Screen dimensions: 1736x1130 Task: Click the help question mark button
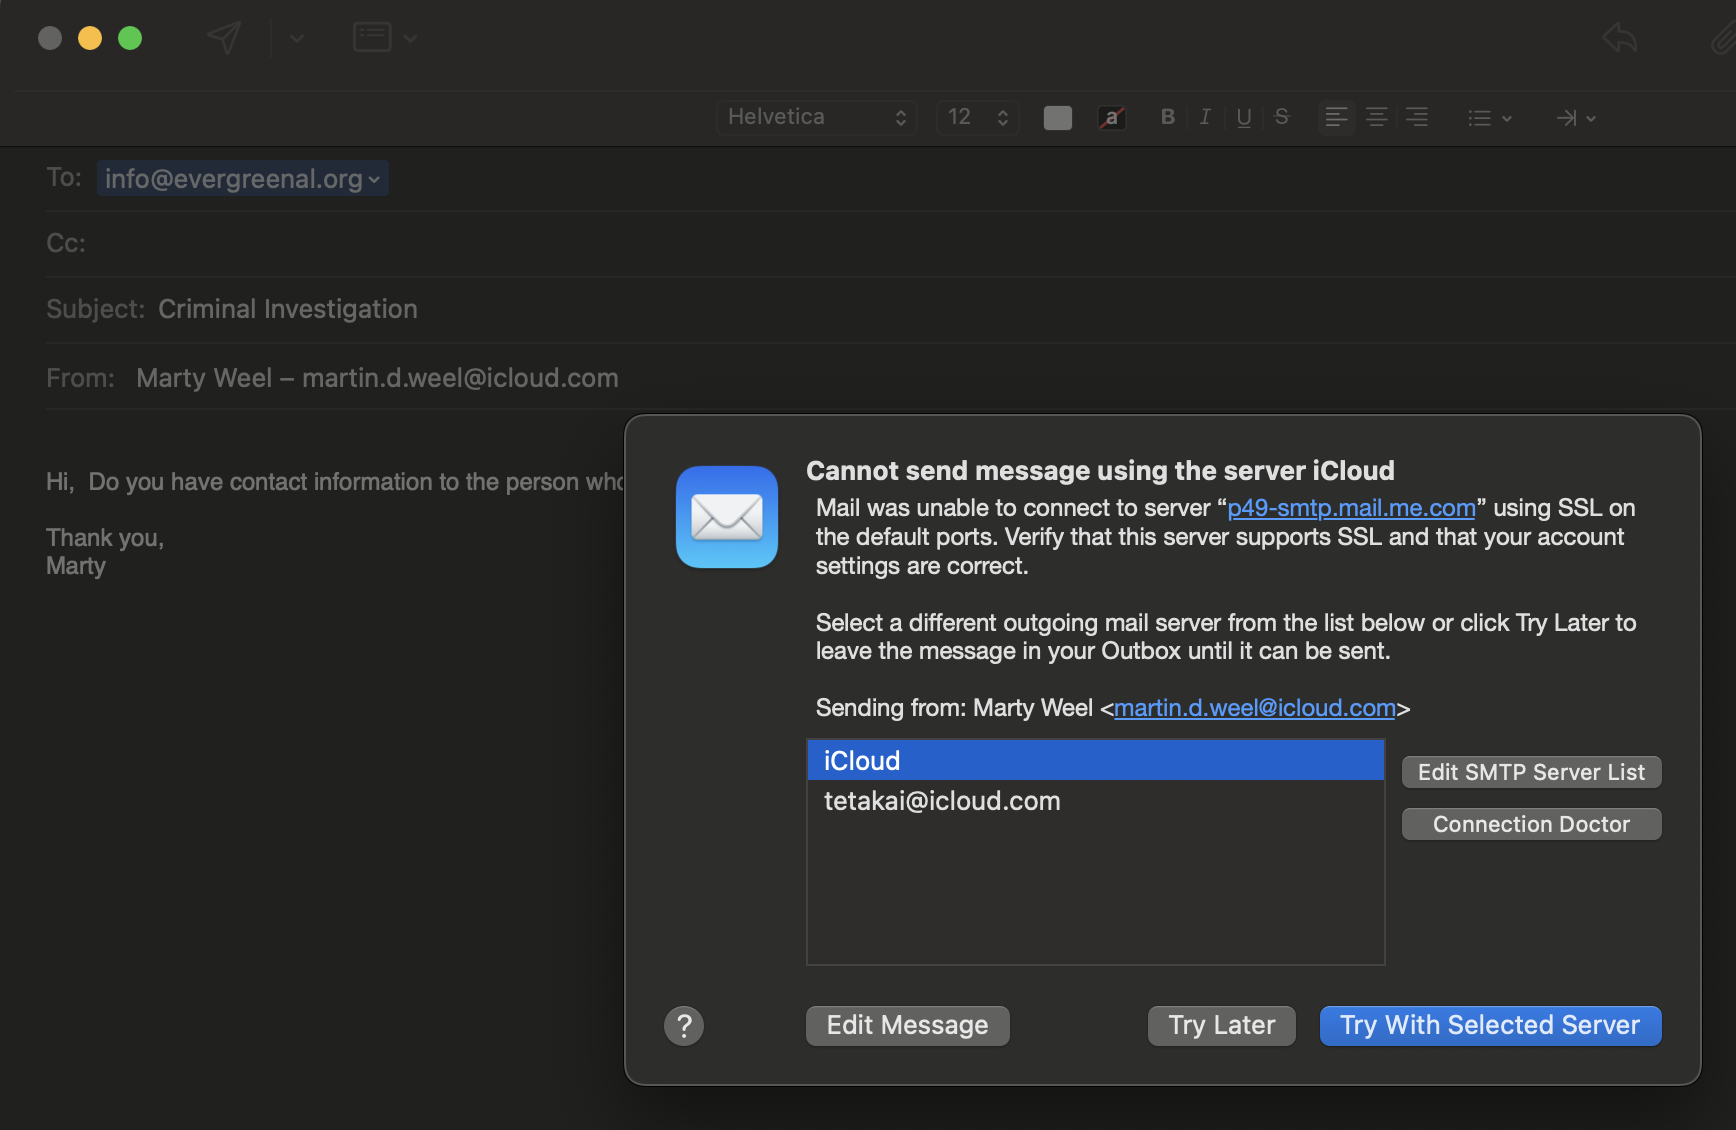684,1026
